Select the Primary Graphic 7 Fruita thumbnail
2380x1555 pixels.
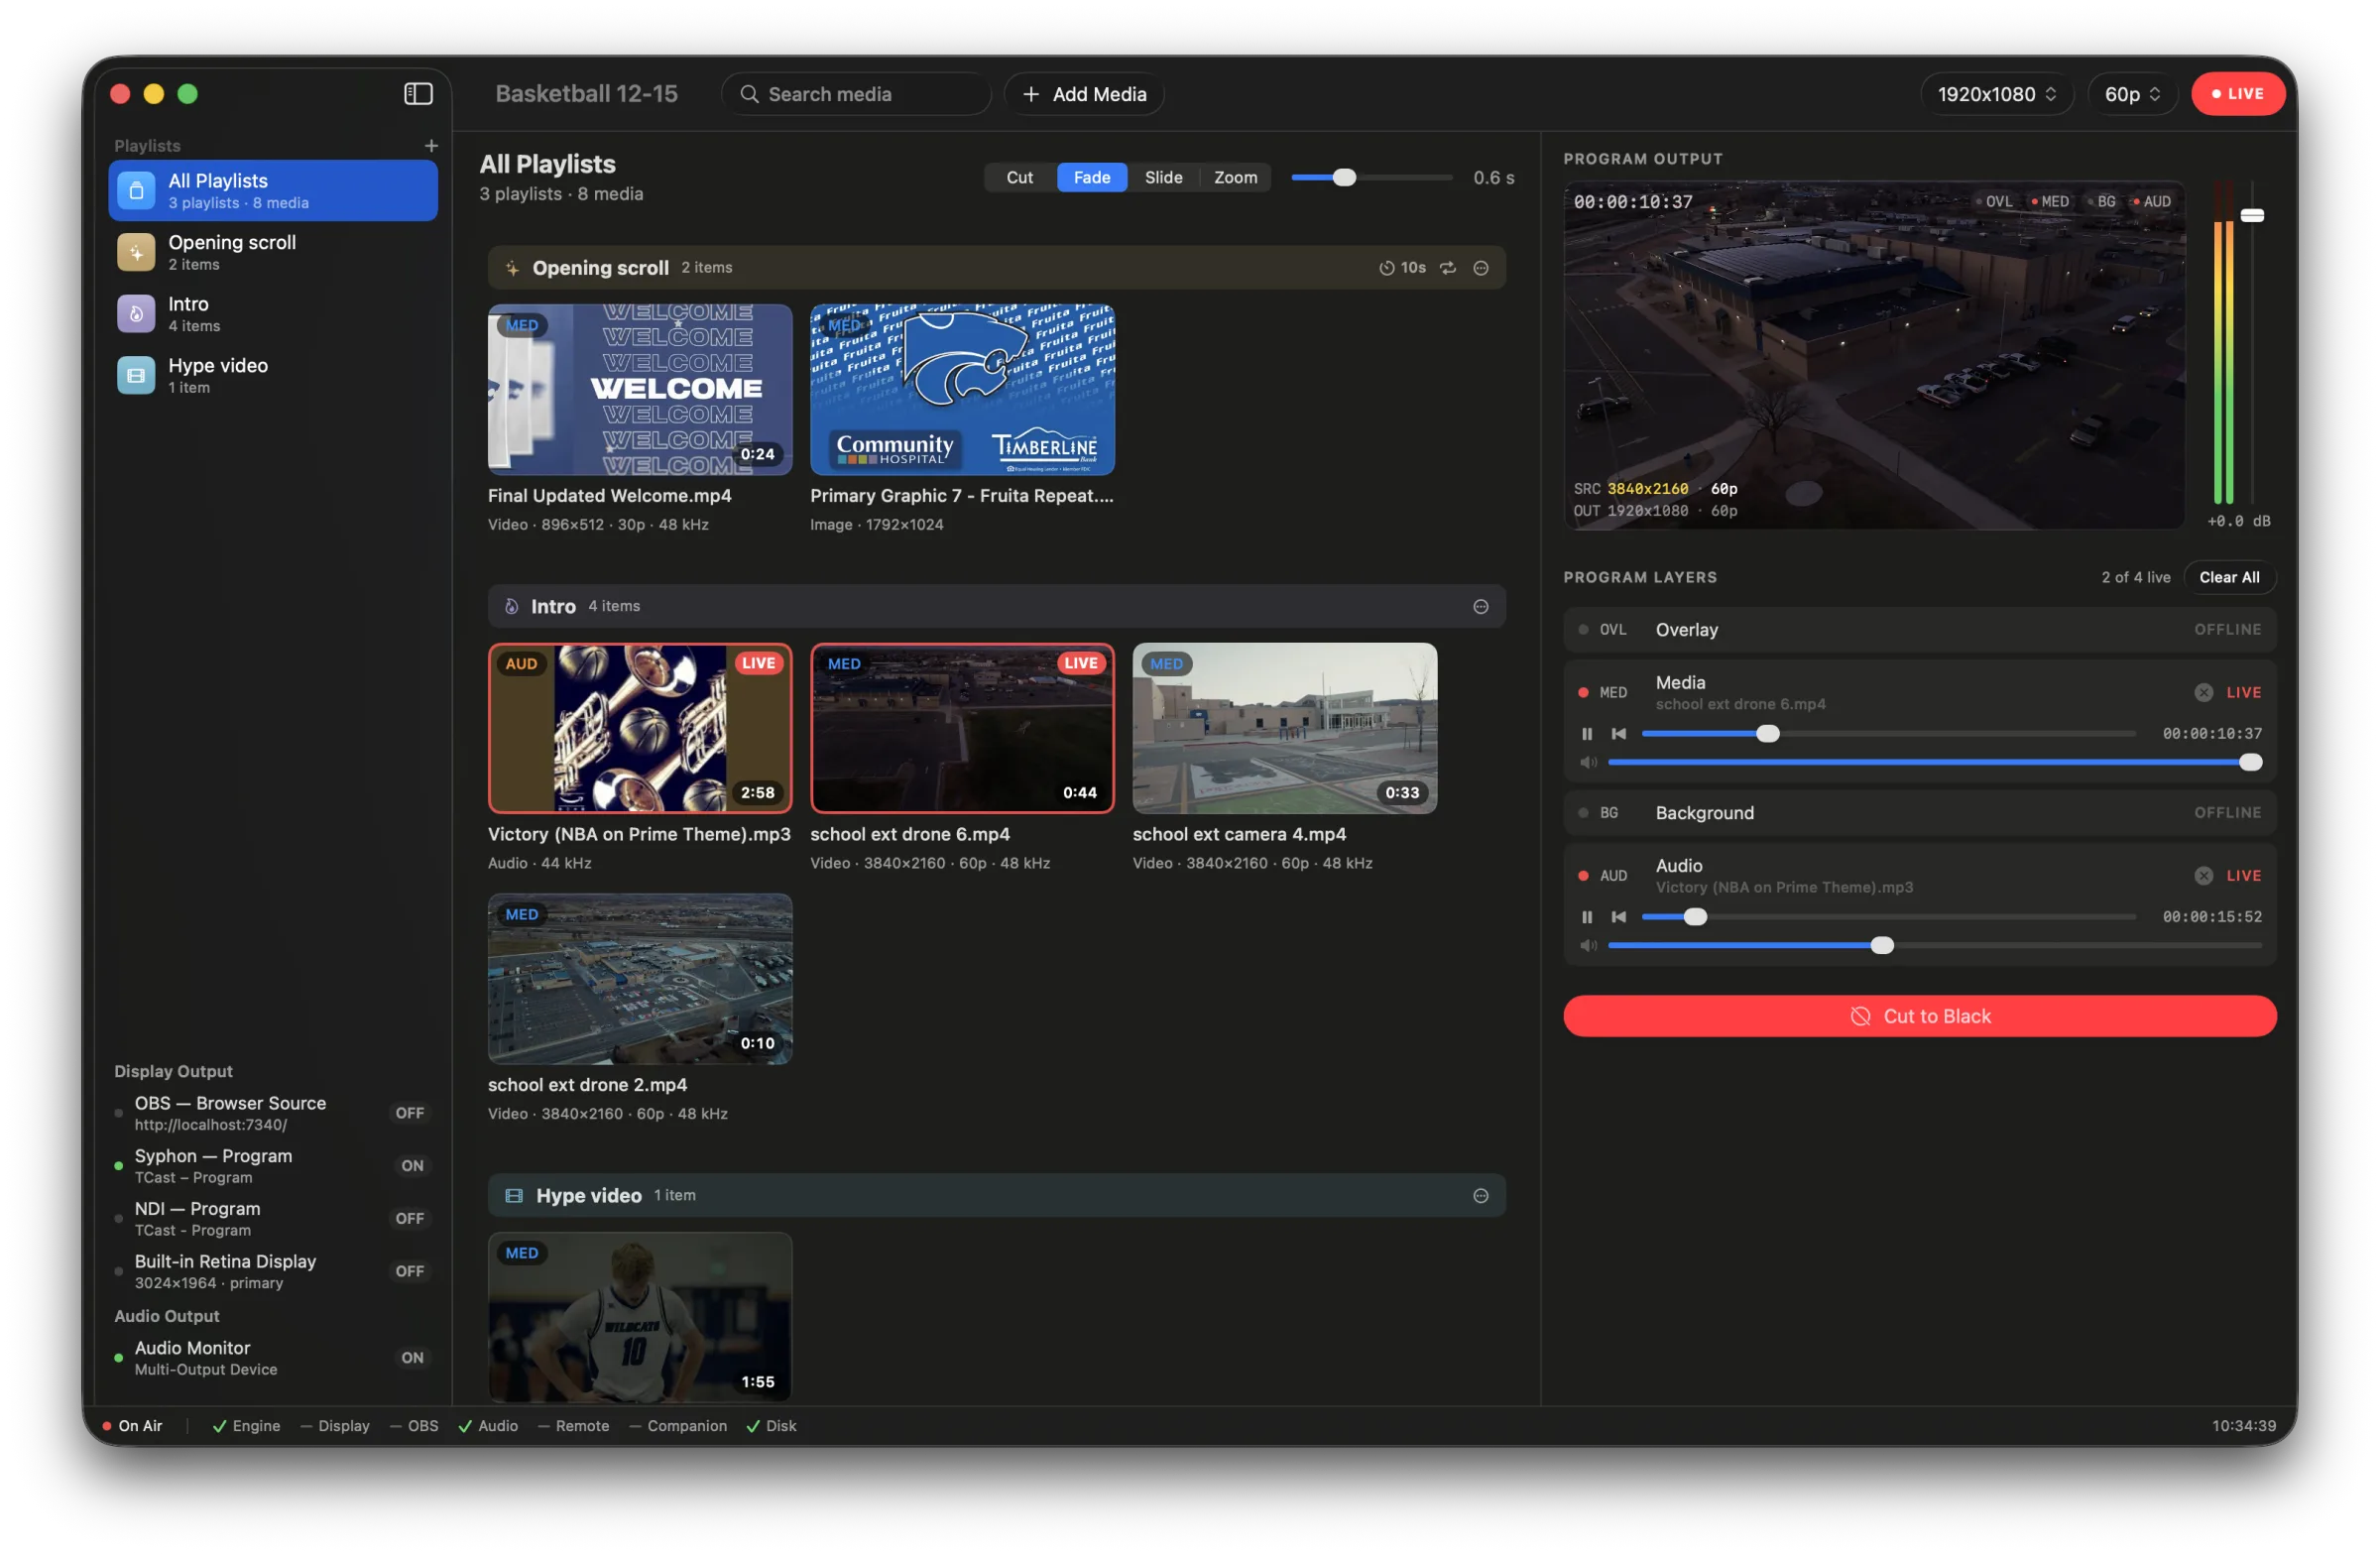click(962, 390)
